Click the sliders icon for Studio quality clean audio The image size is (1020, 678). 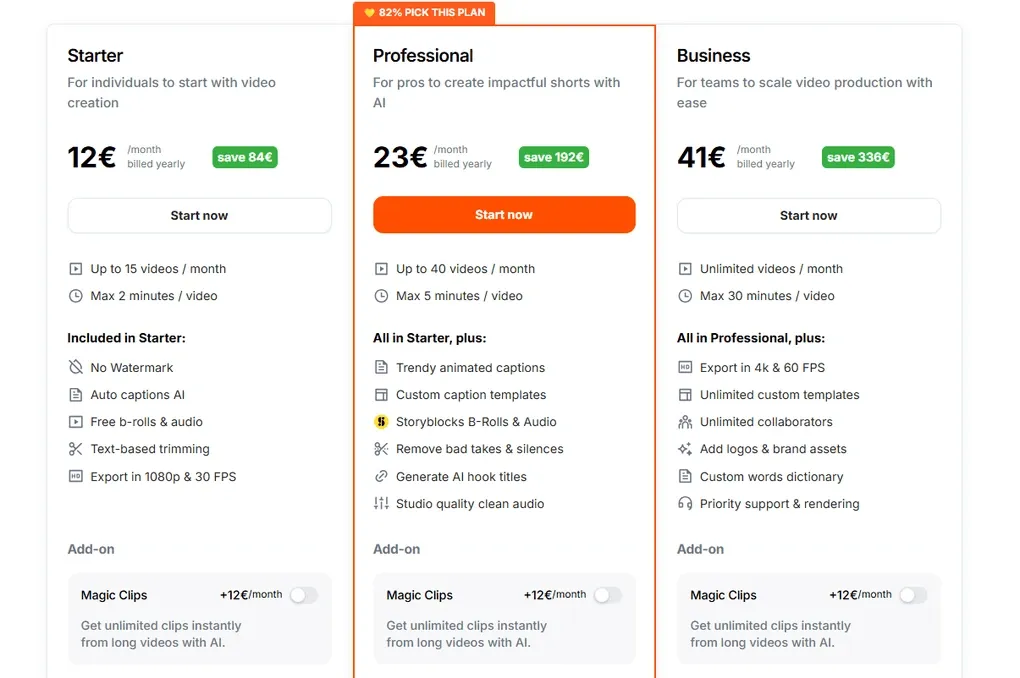coord(381,504)
